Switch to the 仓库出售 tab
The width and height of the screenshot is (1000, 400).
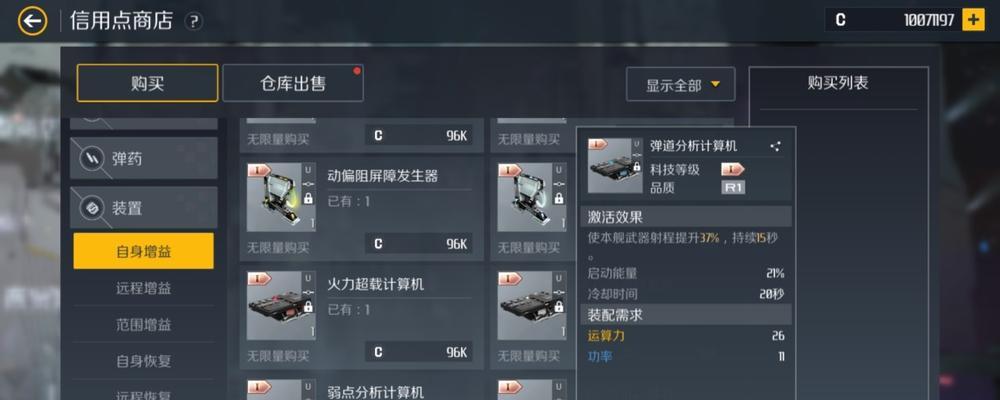[293, 83]
